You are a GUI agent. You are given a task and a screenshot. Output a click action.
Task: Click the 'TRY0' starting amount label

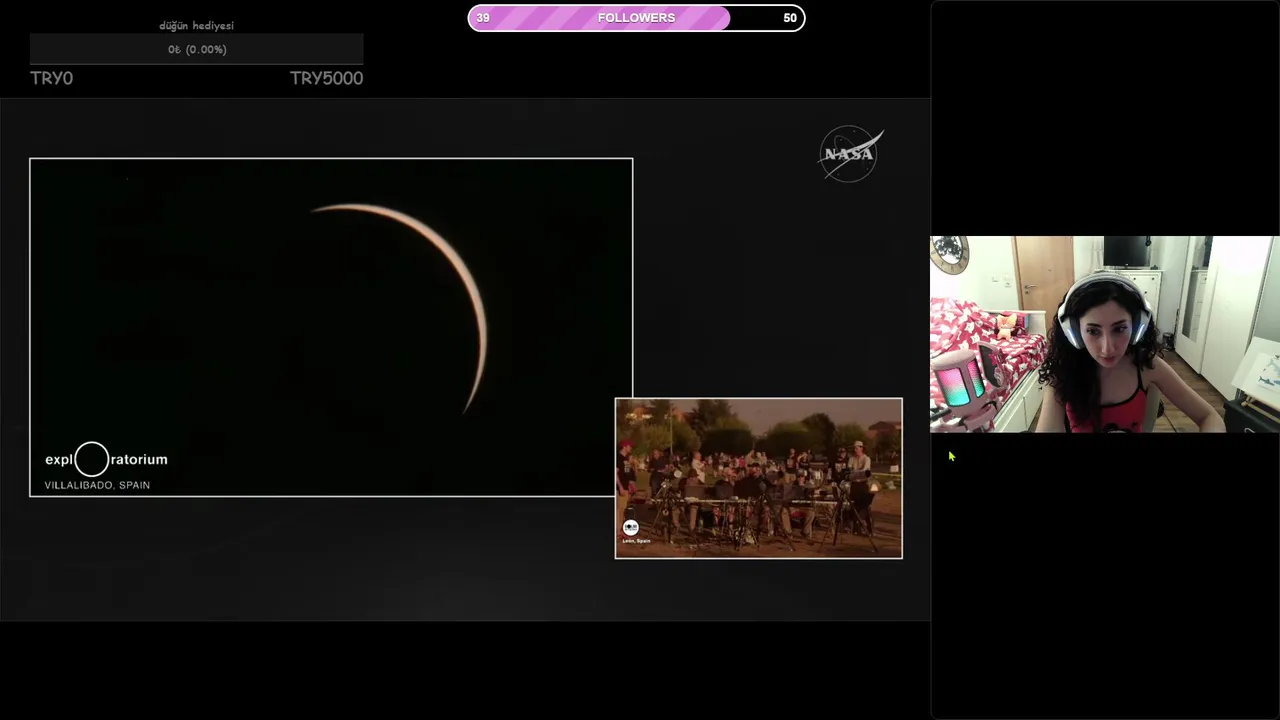51,78
